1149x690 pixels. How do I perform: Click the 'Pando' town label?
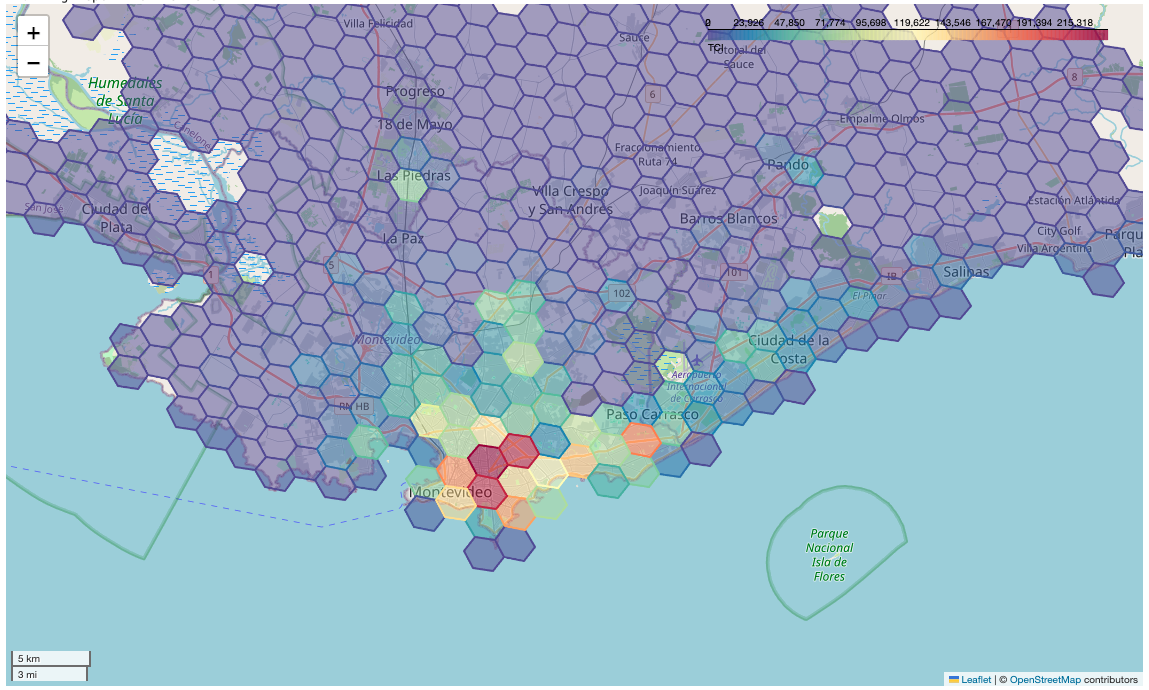788,164
